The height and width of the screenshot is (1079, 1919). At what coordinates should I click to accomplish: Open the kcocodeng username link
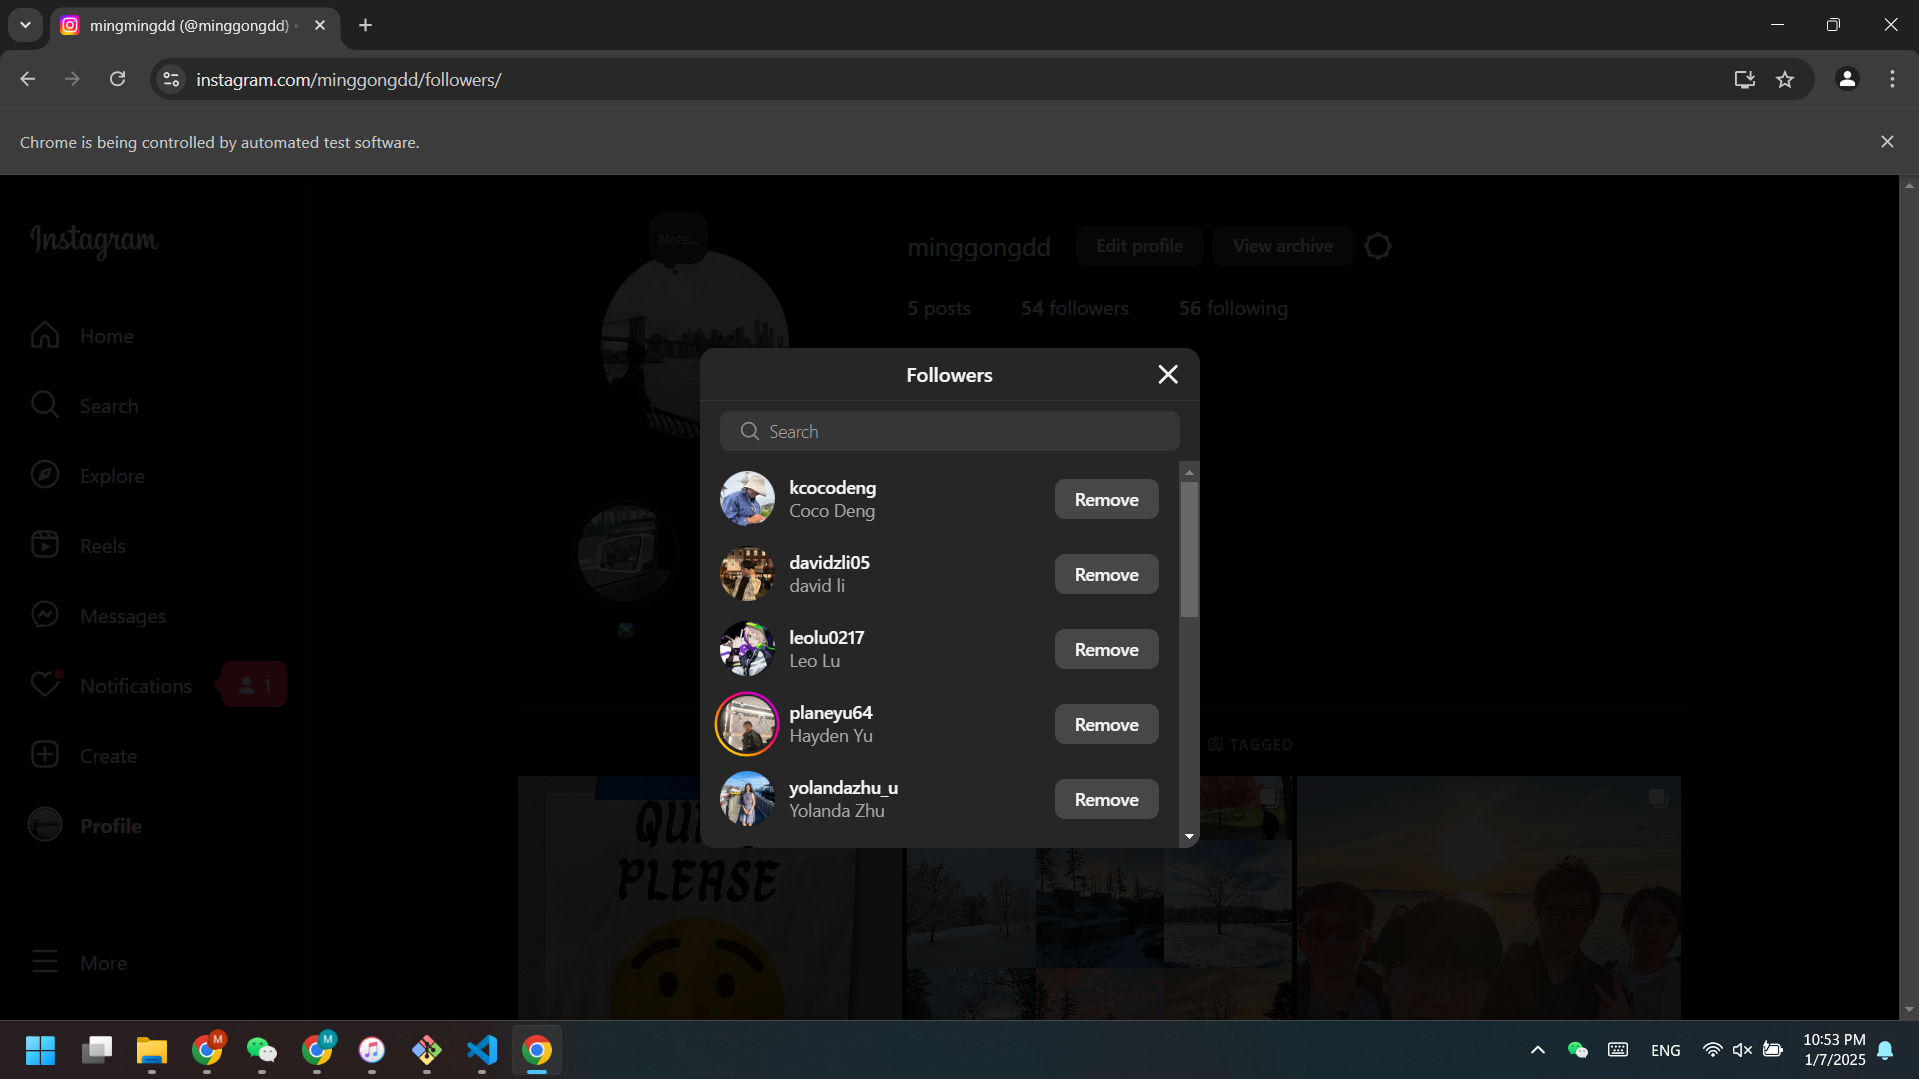coord(832,487)
